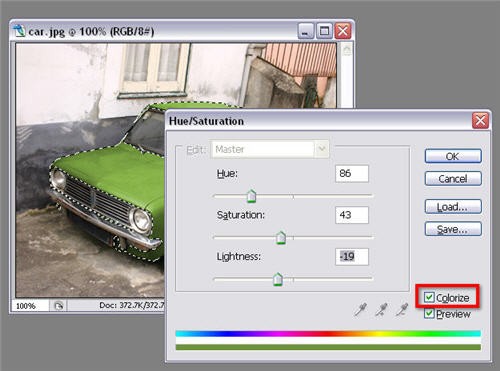The width and height of the screenshot is (500, 371).
Task: Click the Hue/Saturation dialog title text
Action: tap(206, 121)
